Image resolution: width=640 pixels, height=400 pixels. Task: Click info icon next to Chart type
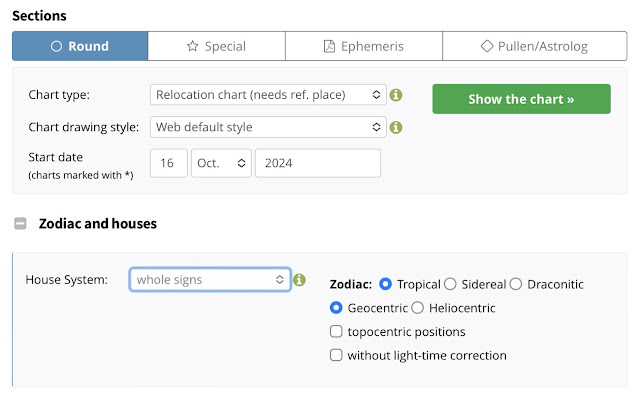tap(396, 95)
